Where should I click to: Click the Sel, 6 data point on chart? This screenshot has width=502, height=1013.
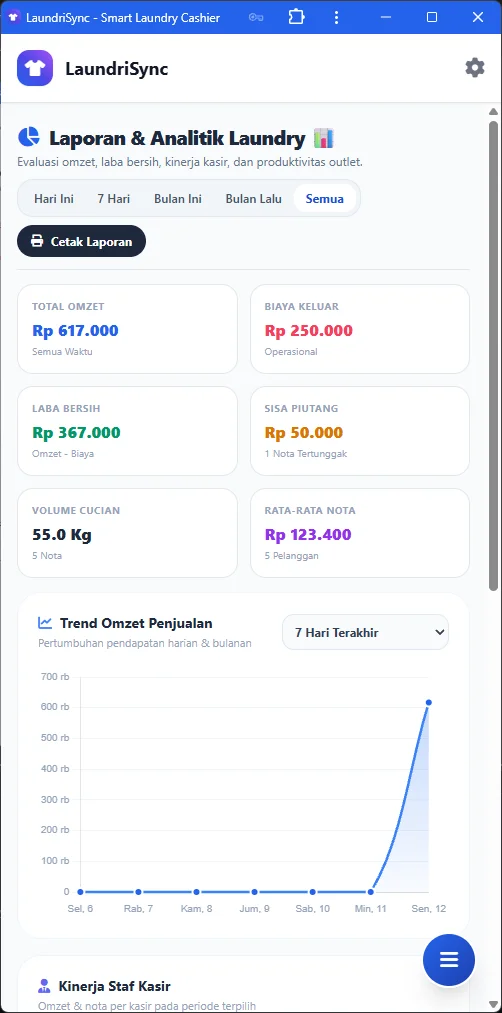[81, 892]
